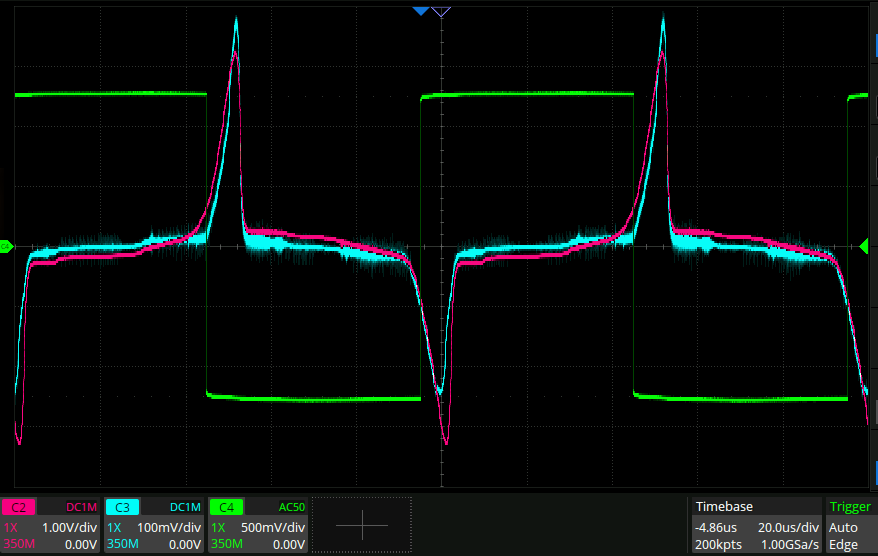Open the C3 channel badge
Screen dimensions: 878x556
click(123, 507)
